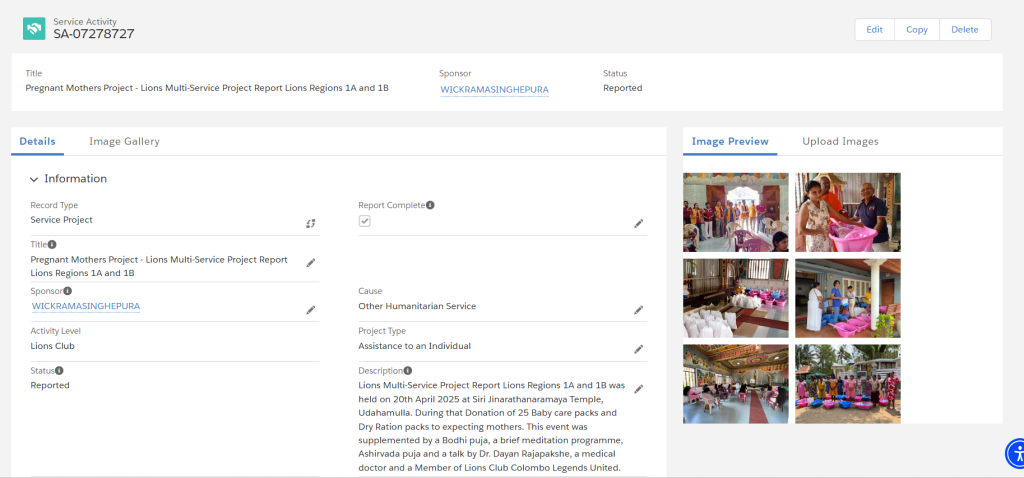The height and width of the screenshot is (478, 1024).
Task: Open thumbnail of outdoor group photo with basins
Action: point(848,384)
